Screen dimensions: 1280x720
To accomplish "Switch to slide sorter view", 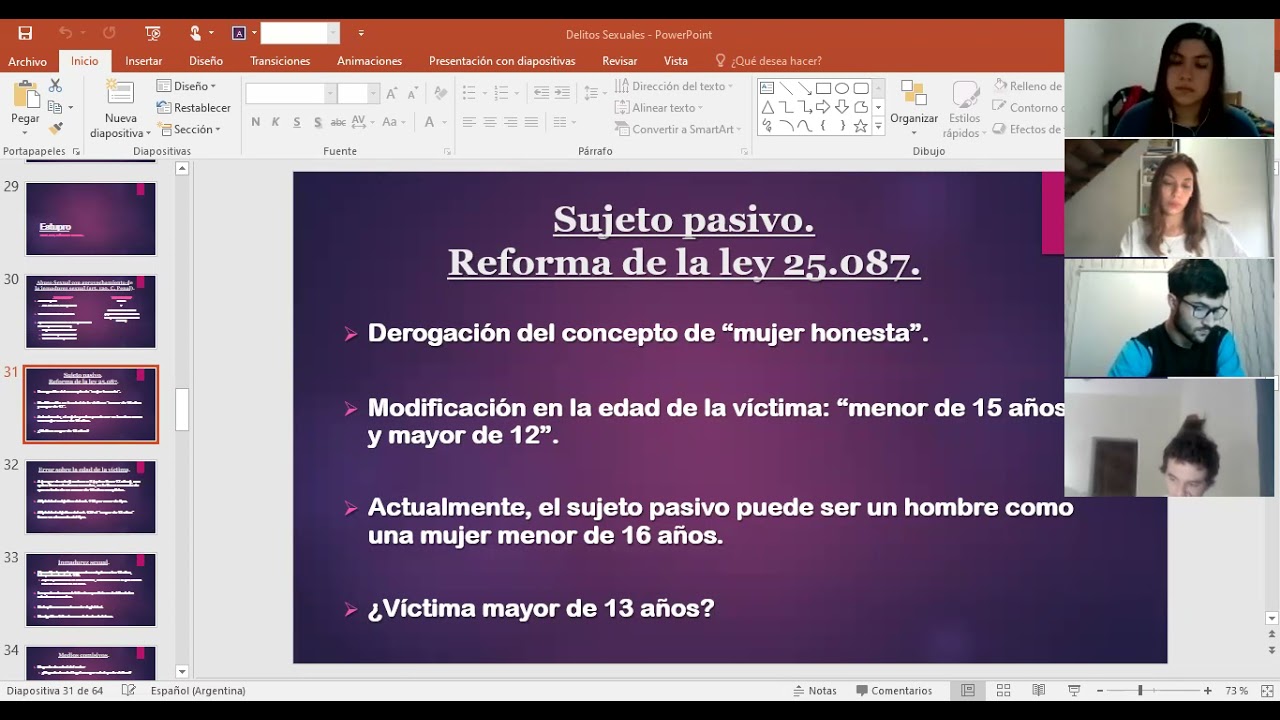I will click(x=1003, y=690).
